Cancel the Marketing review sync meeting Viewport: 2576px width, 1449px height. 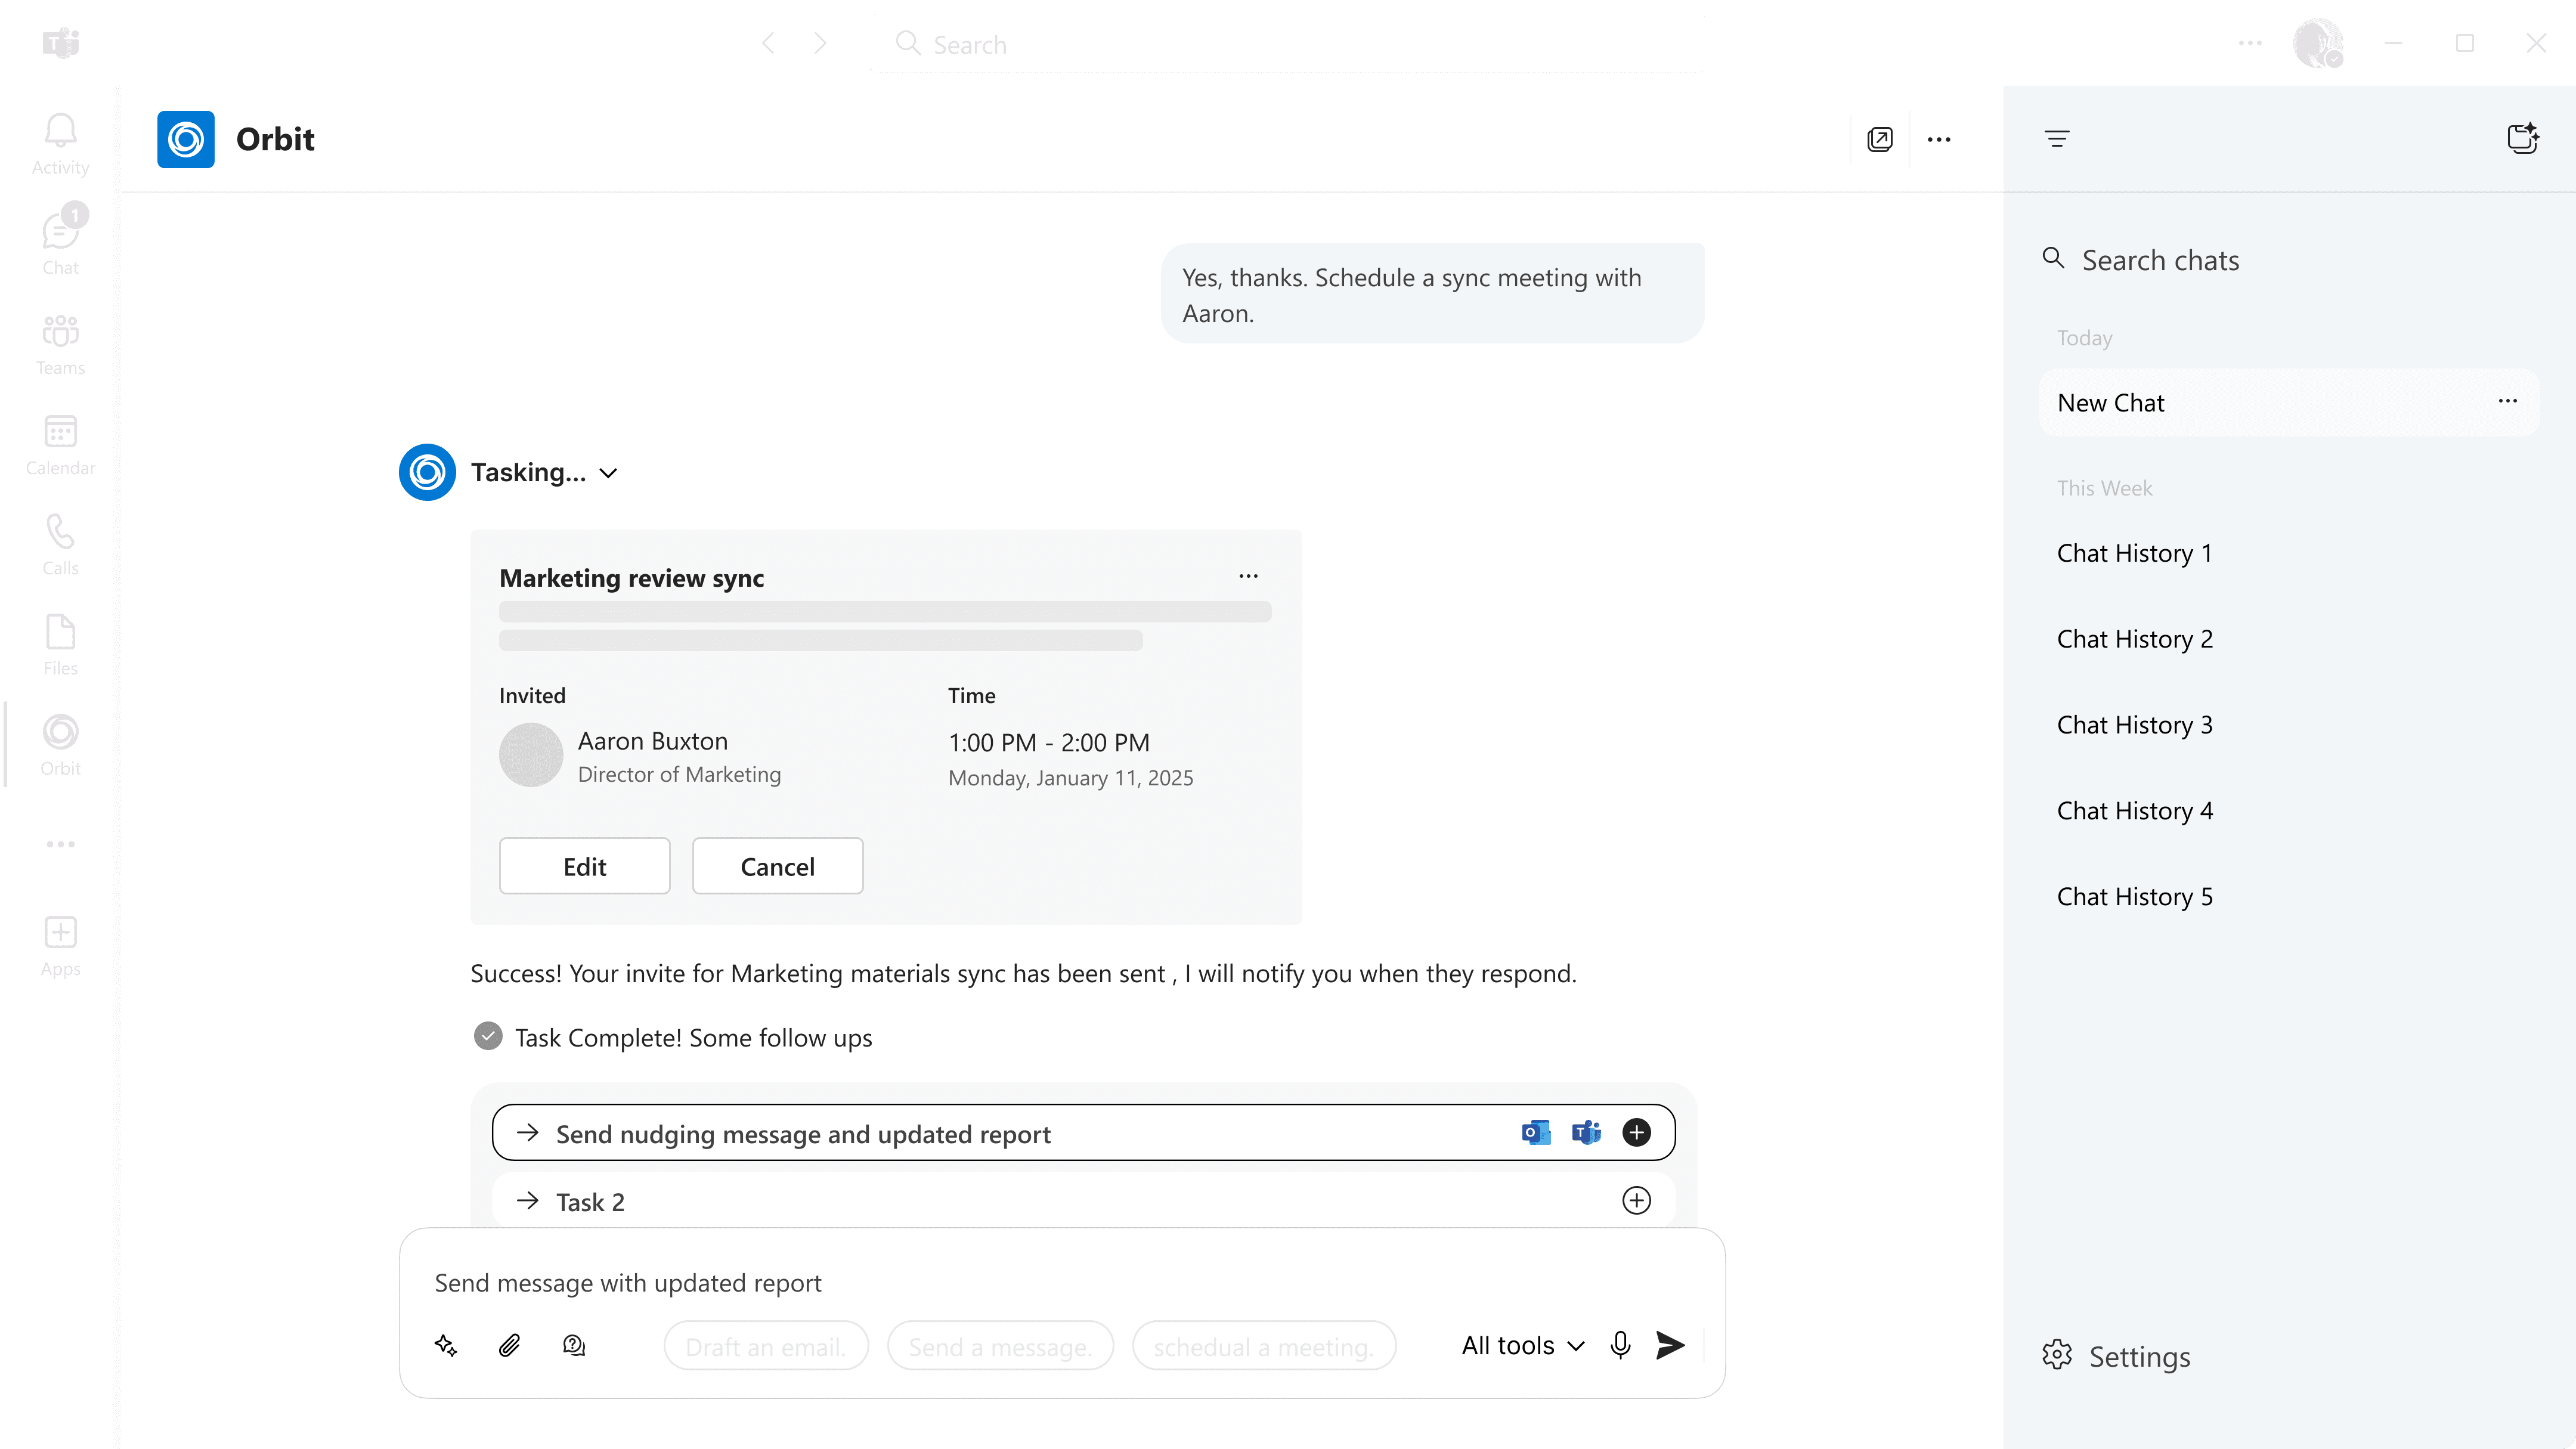(777, 866)
